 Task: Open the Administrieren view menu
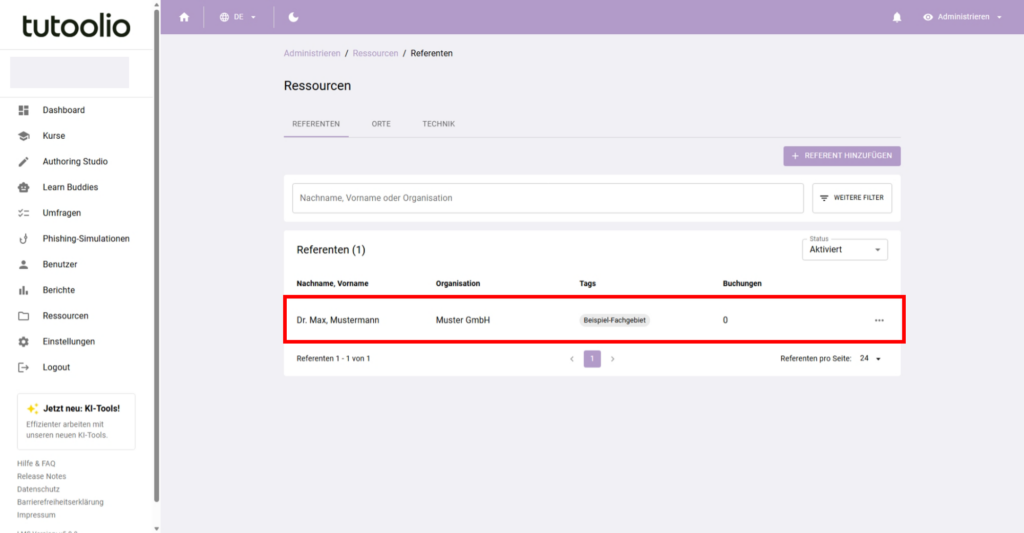click(x=962, y=17)
